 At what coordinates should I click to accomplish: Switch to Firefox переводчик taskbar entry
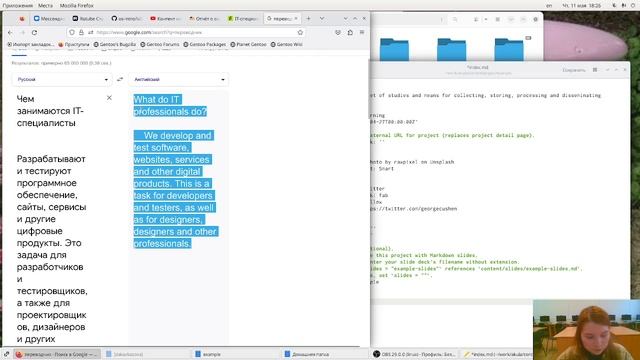pyautogui.click(x=56, y=354)
